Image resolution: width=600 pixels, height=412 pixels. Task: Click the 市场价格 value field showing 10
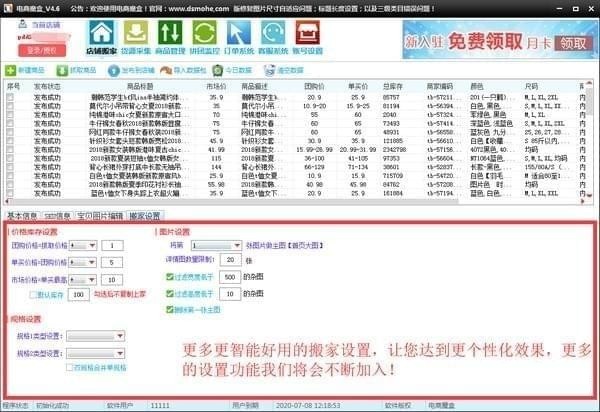112,280
